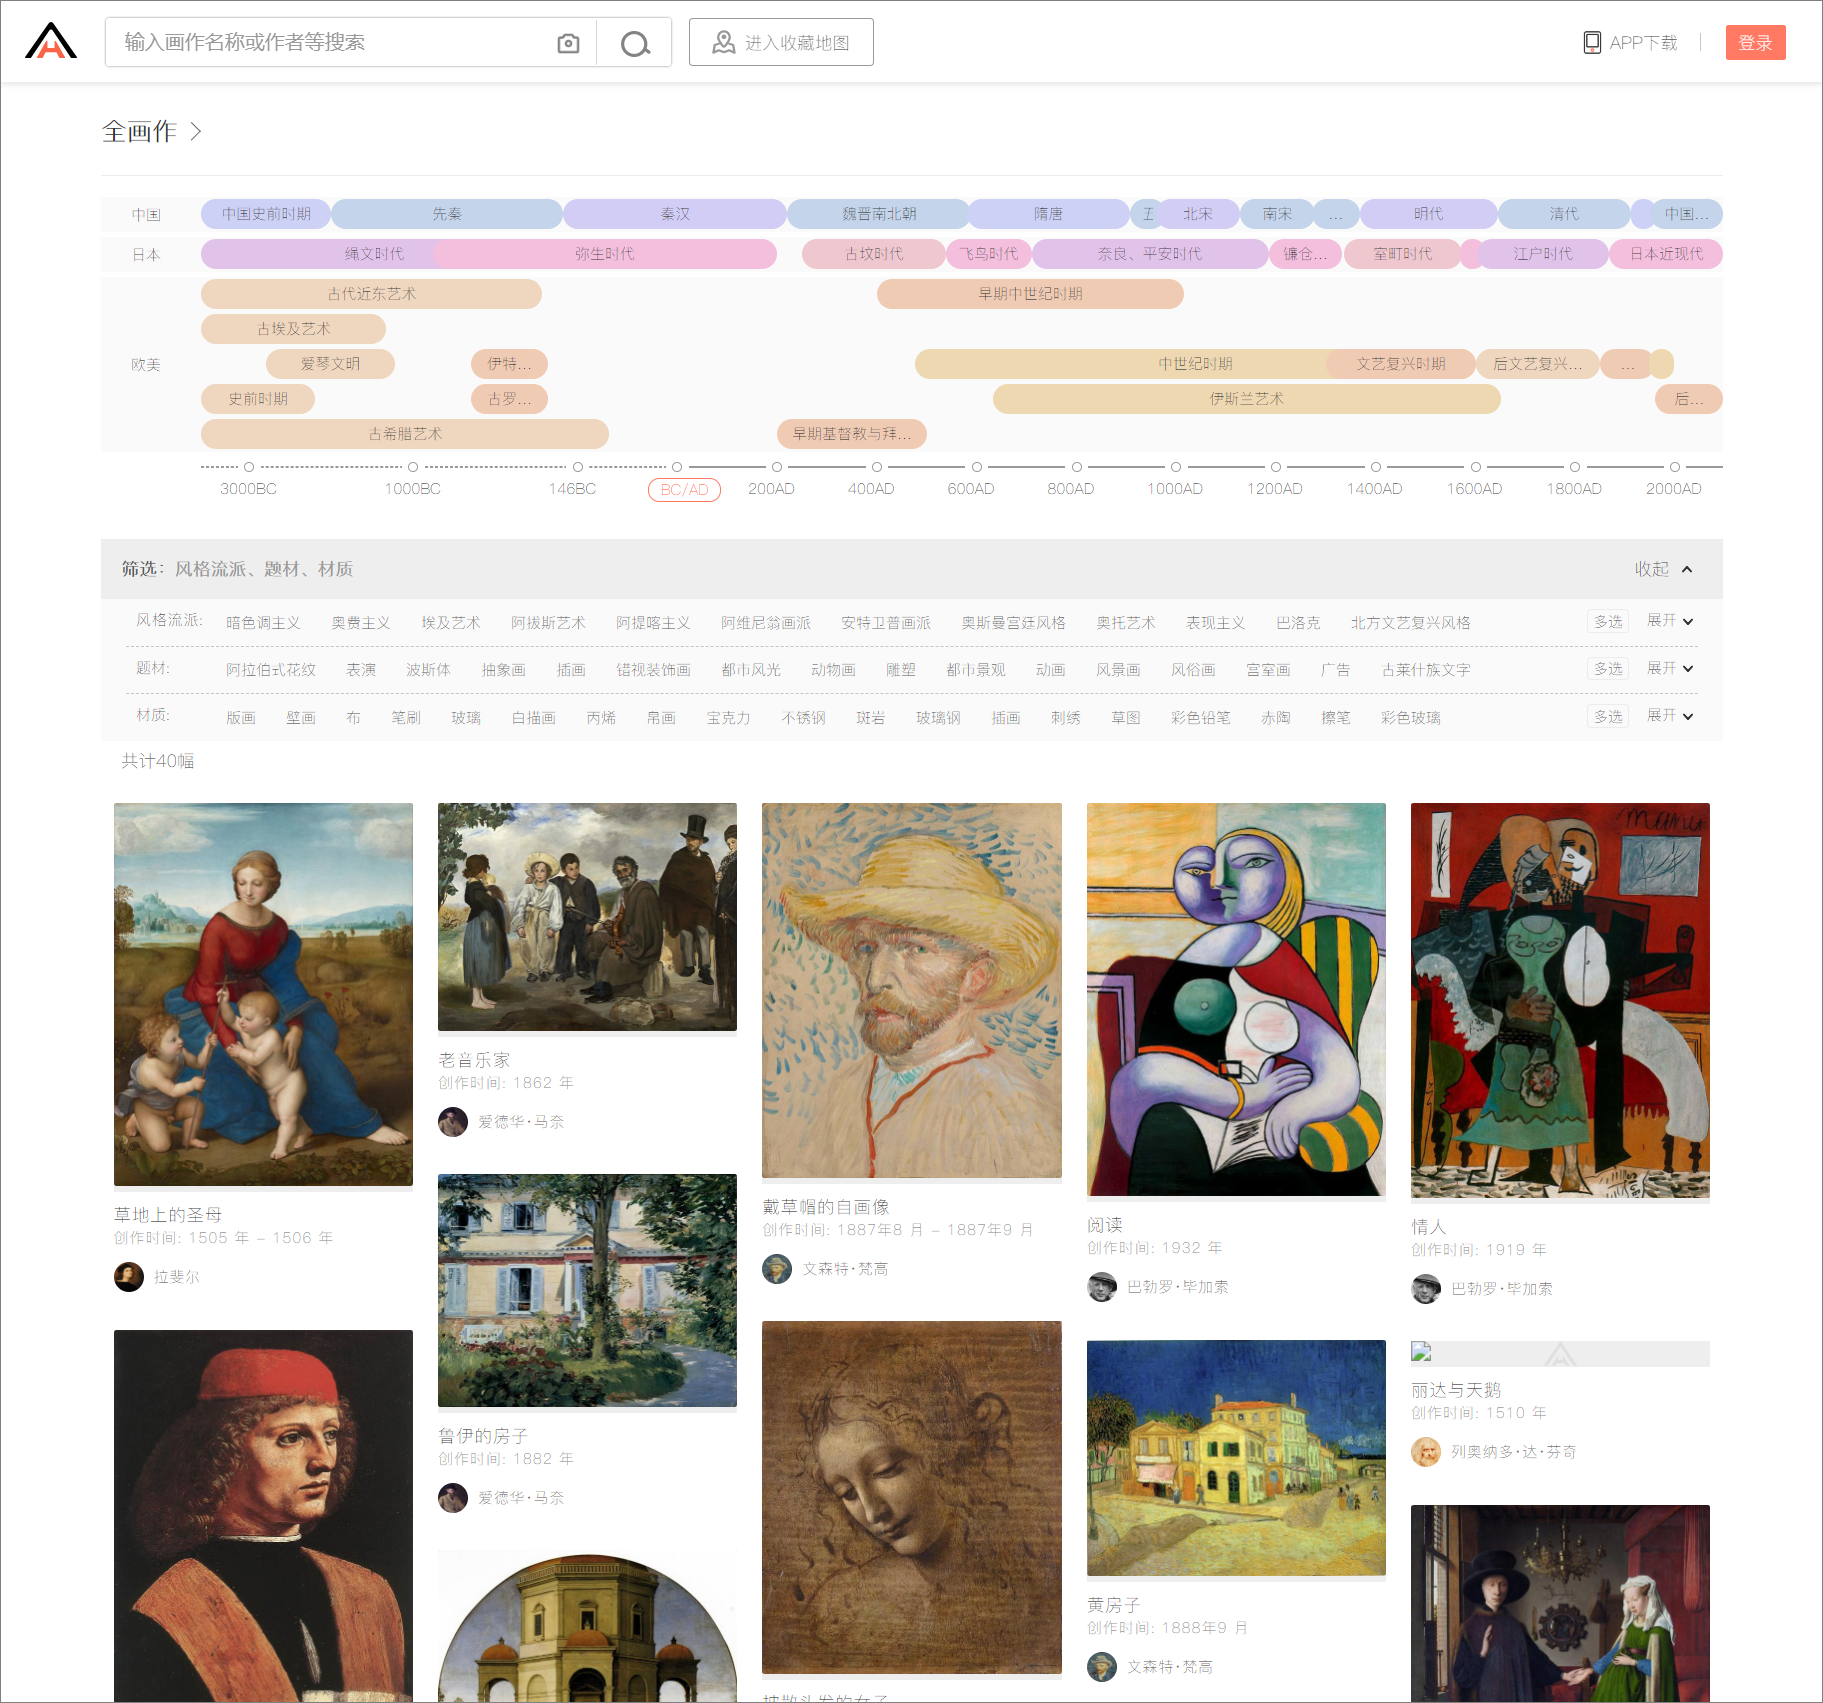
Task: Focus the artwork search input field
Action: coord(330,42)
